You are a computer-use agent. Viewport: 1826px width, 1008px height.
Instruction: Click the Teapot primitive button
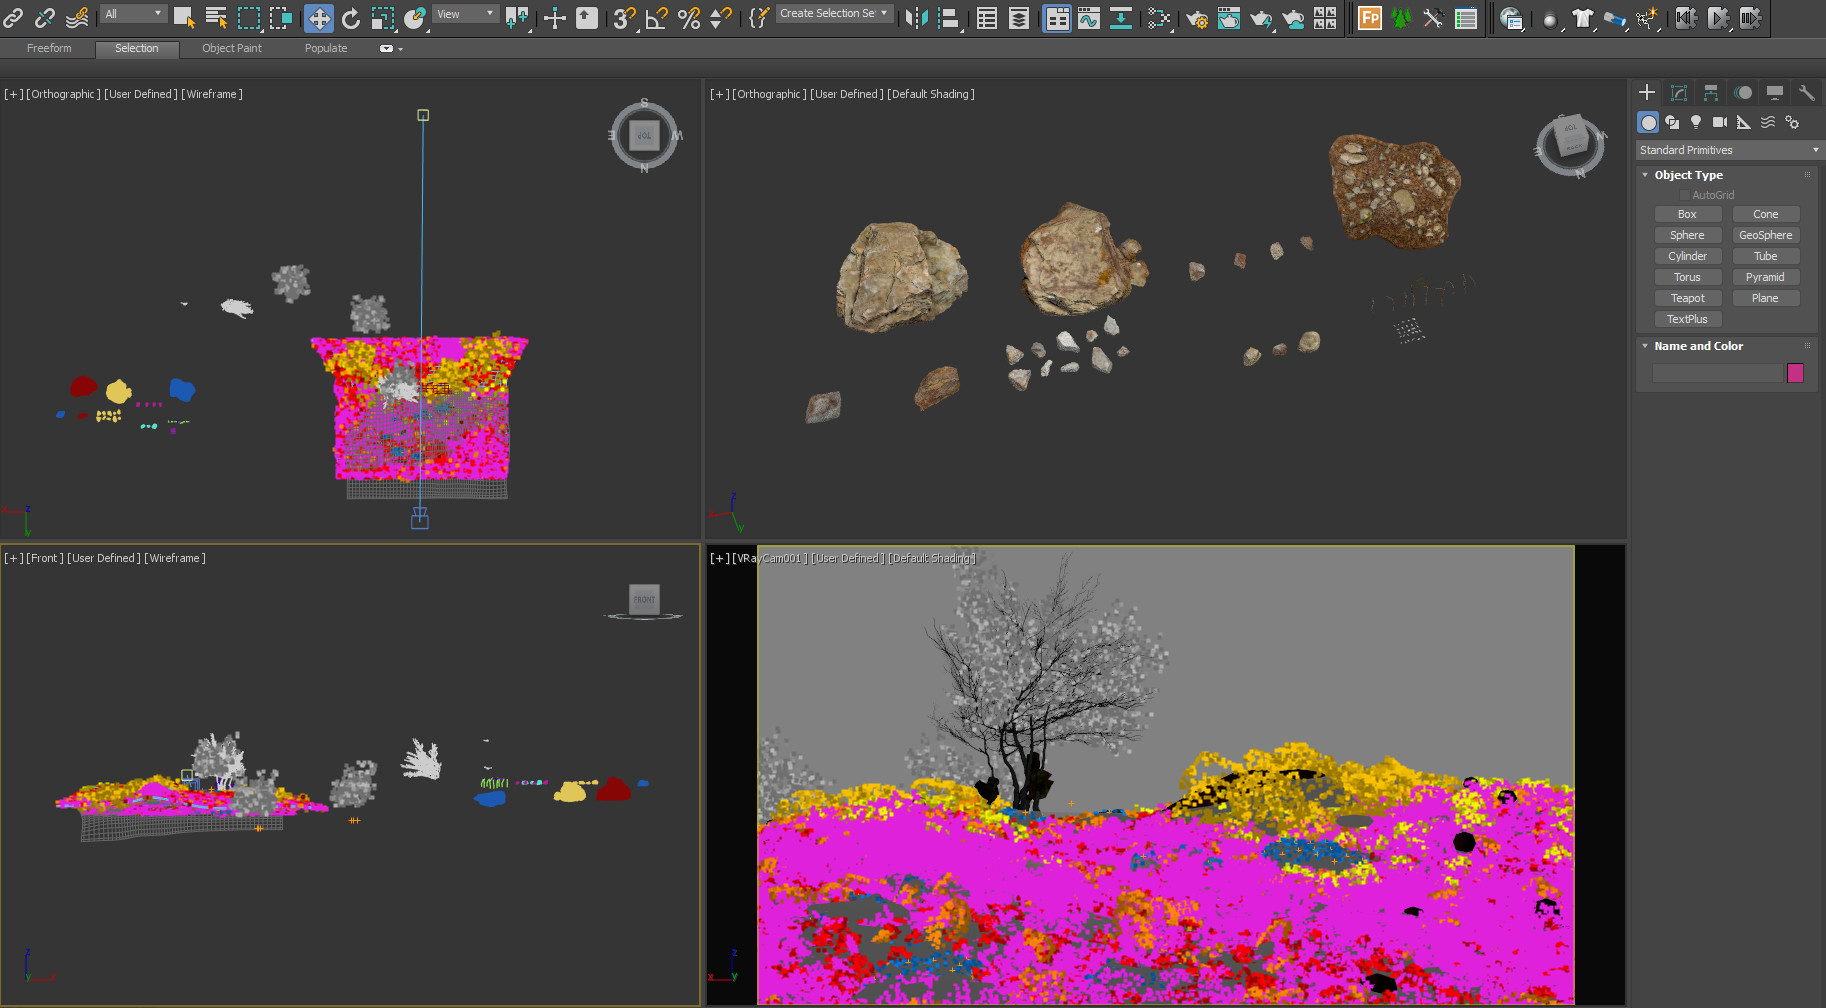pyautogui.click(x=1687, y=298)
